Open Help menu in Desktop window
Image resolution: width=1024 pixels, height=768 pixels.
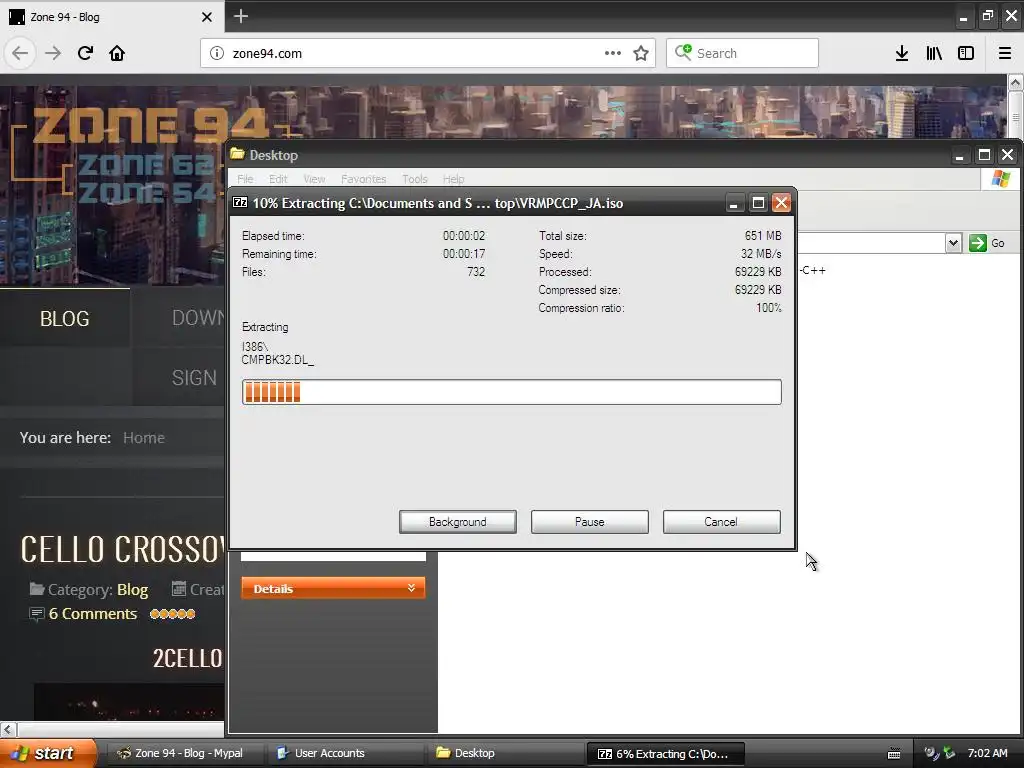tap(453, 179)
